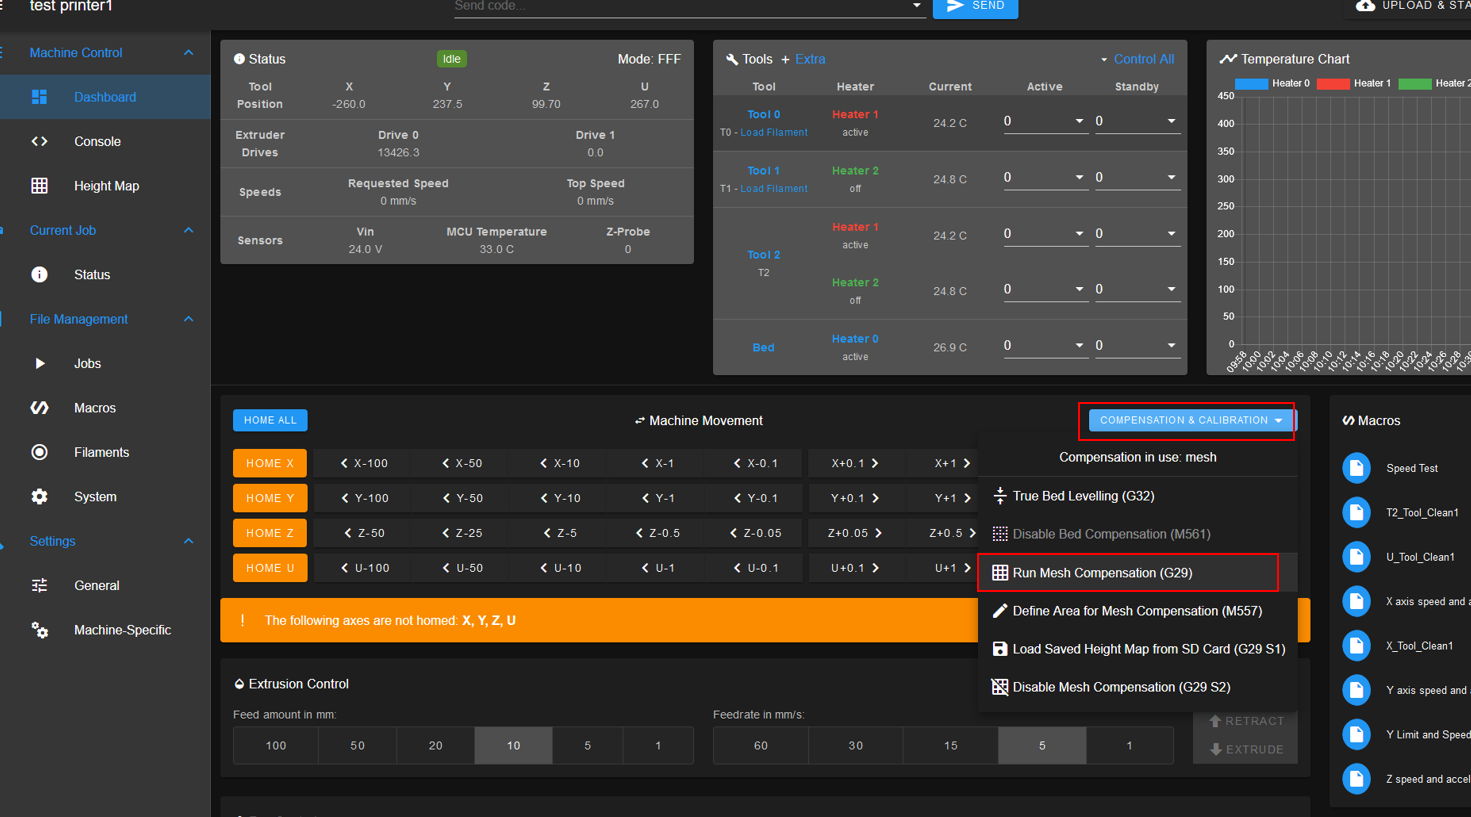Image resolution: width=1471 pixels, height=817 pixels.
Task: Click the Tool 1 link
Action: (763, 171)
